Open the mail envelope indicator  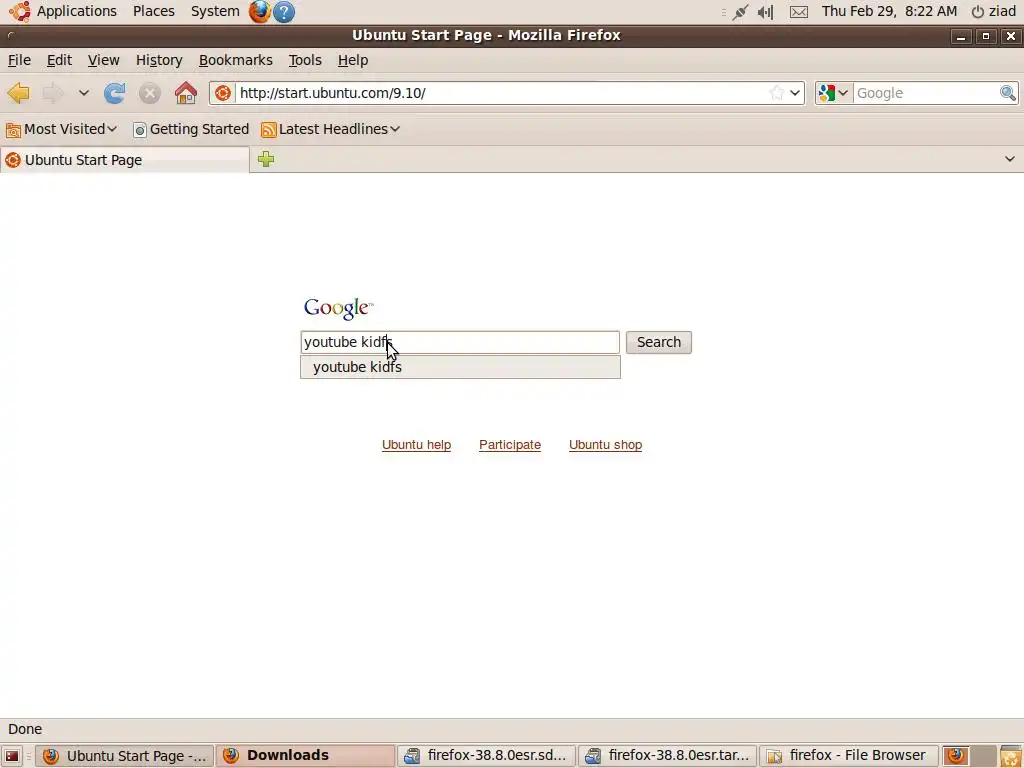[799, 12]
